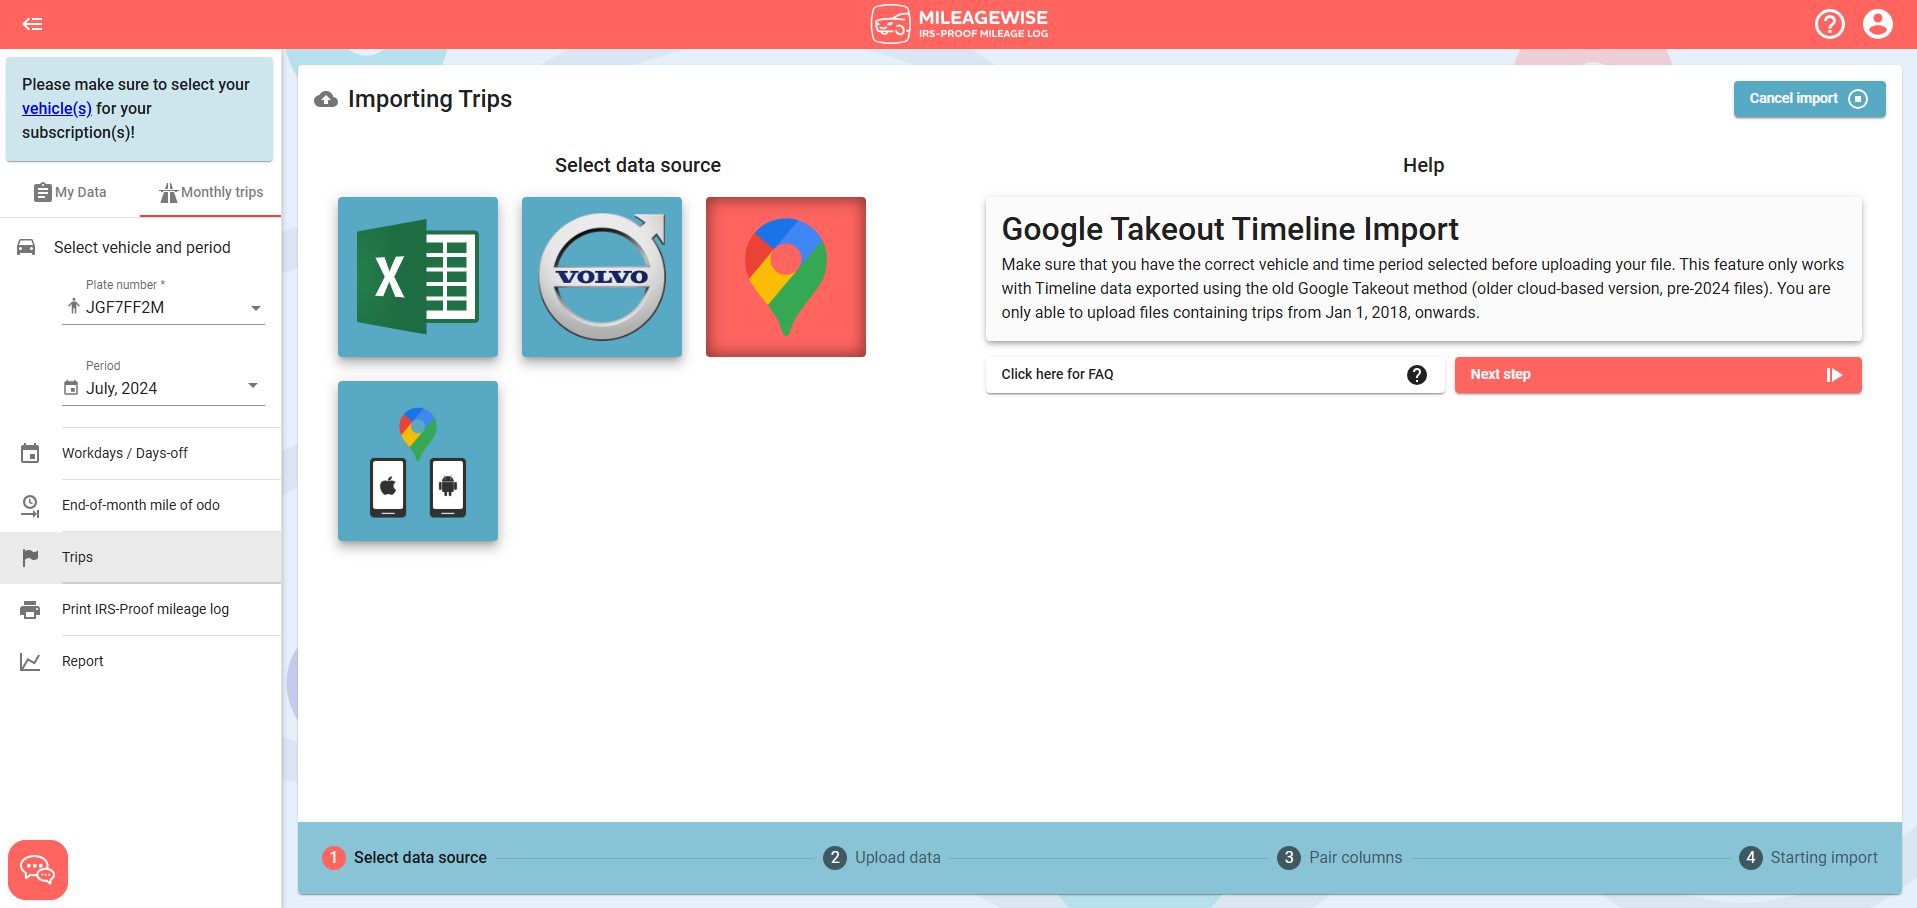Open the Plate number dropdown
This screenshot has width=1917, height=908.
pyautogui.click(x=163, y=307)
